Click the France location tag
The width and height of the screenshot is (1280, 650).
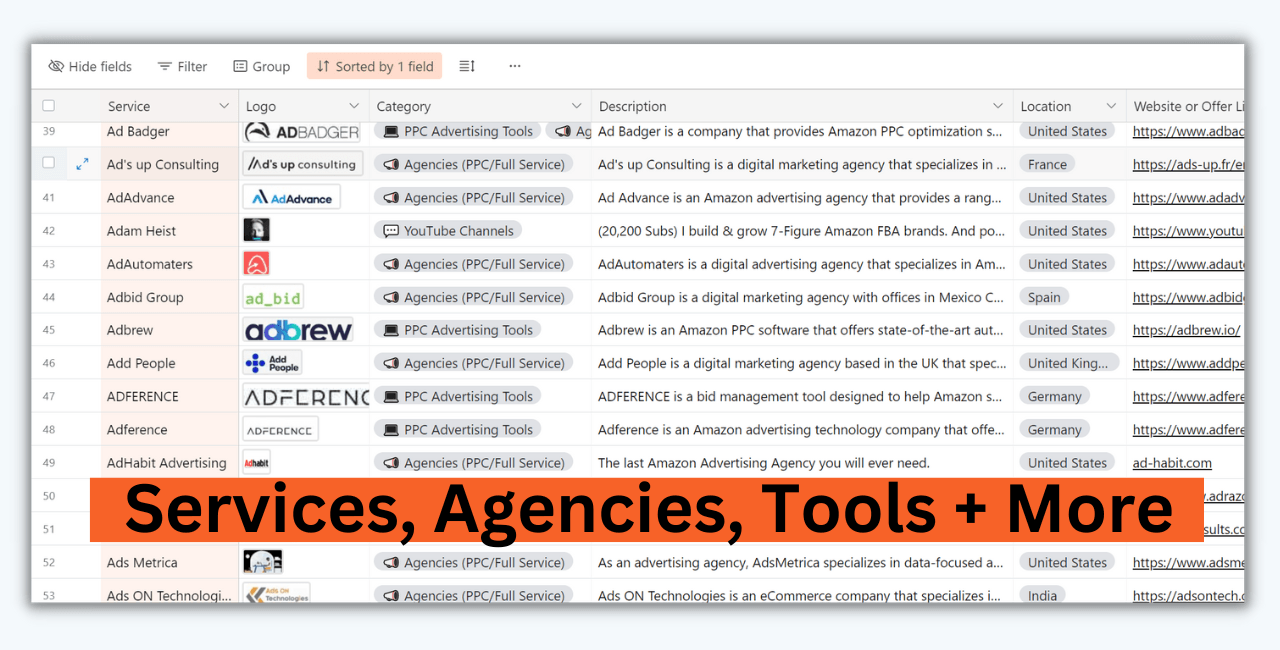[1047, 164]
